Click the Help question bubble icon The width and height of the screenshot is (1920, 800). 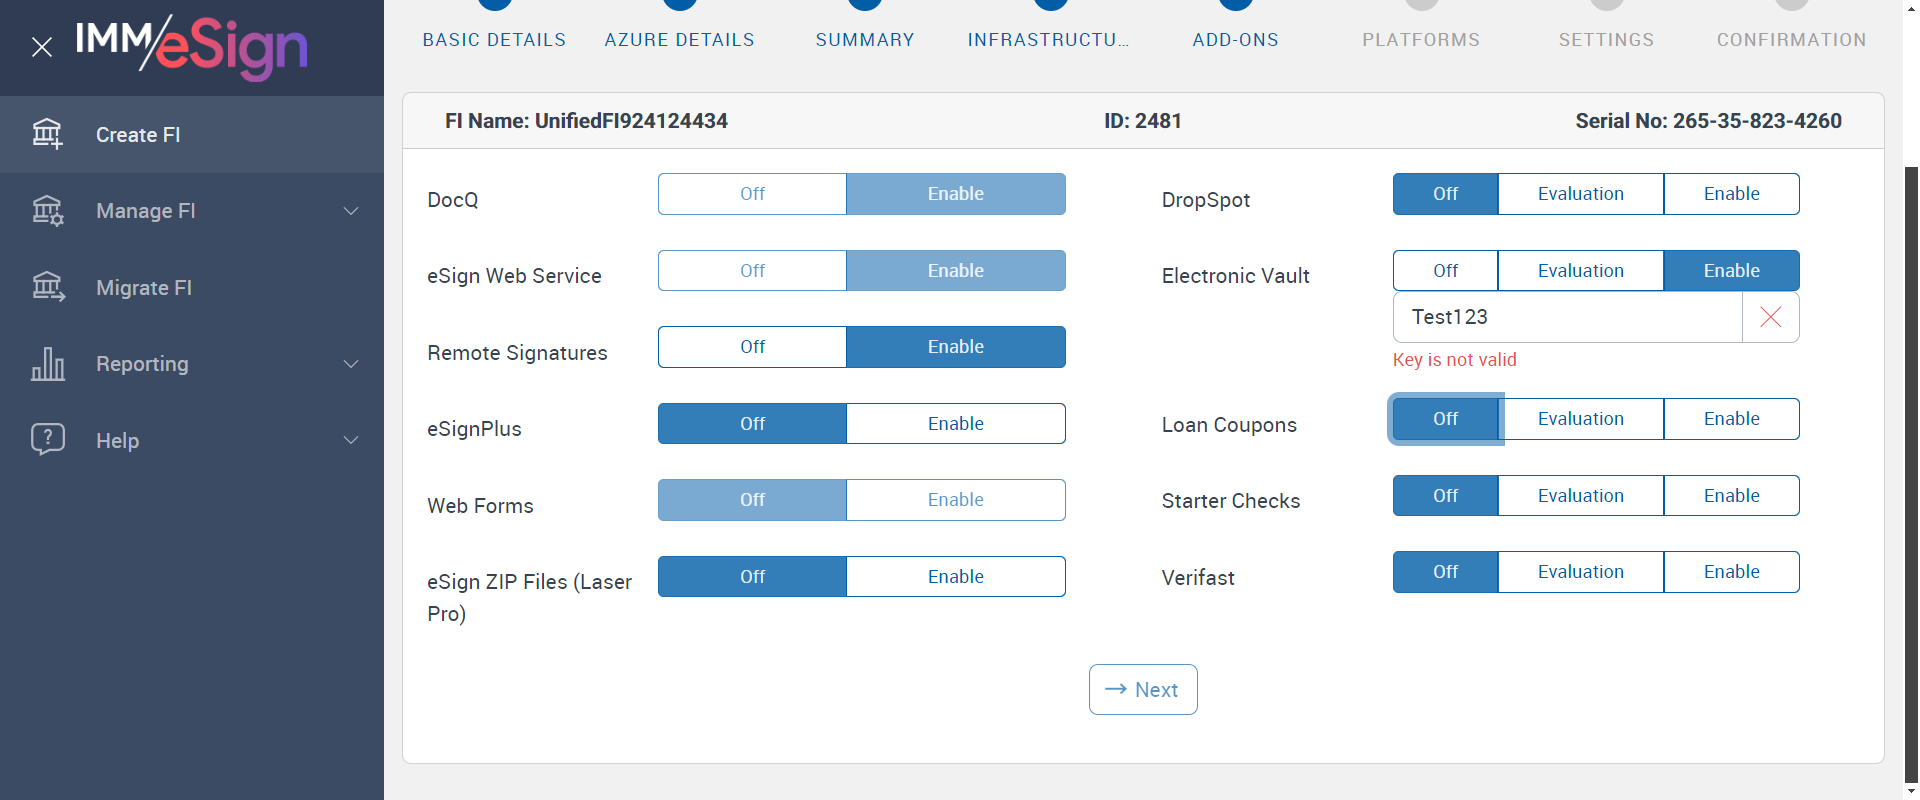point(47,440)
